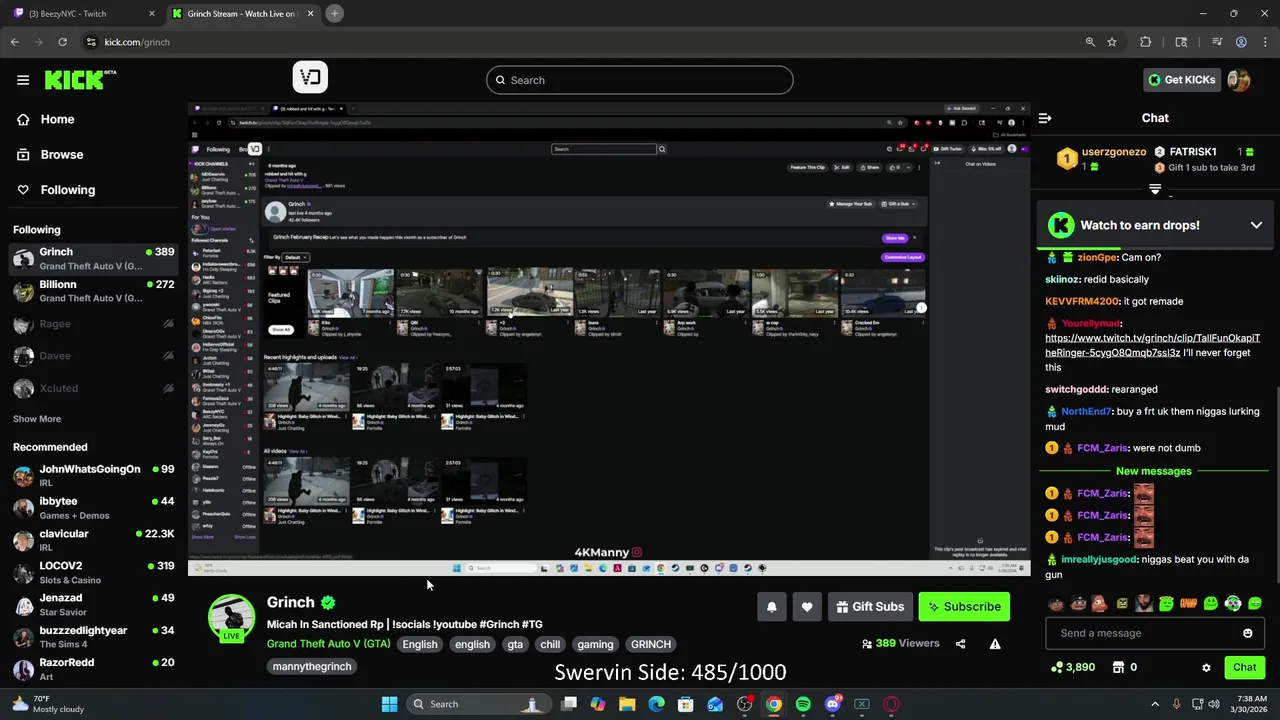
Task: Click the Gift Subs button
Action: [x=869, y=606]
